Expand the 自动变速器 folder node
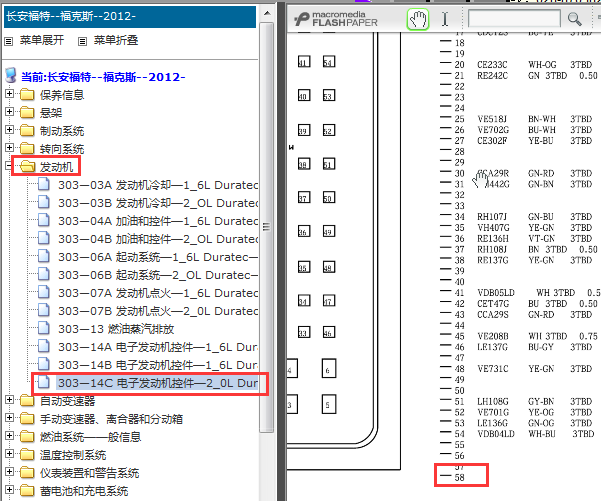This screenshot has height=501, width=601. click(x=10, y=400)
